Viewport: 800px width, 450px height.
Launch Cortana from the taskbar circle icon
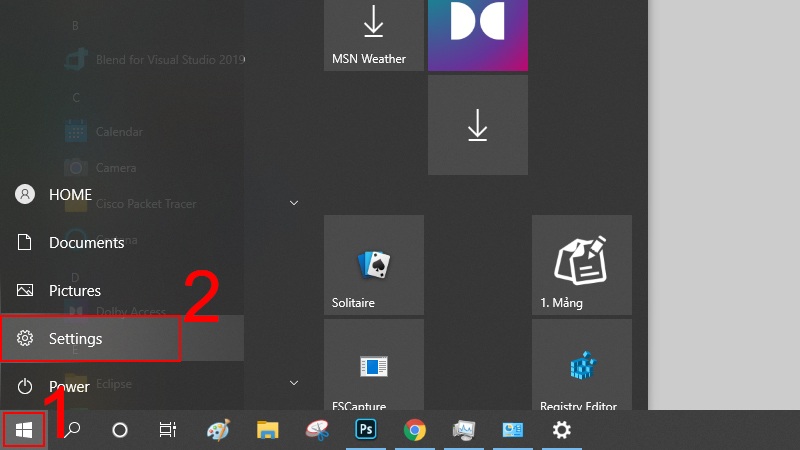click(120, 430)
